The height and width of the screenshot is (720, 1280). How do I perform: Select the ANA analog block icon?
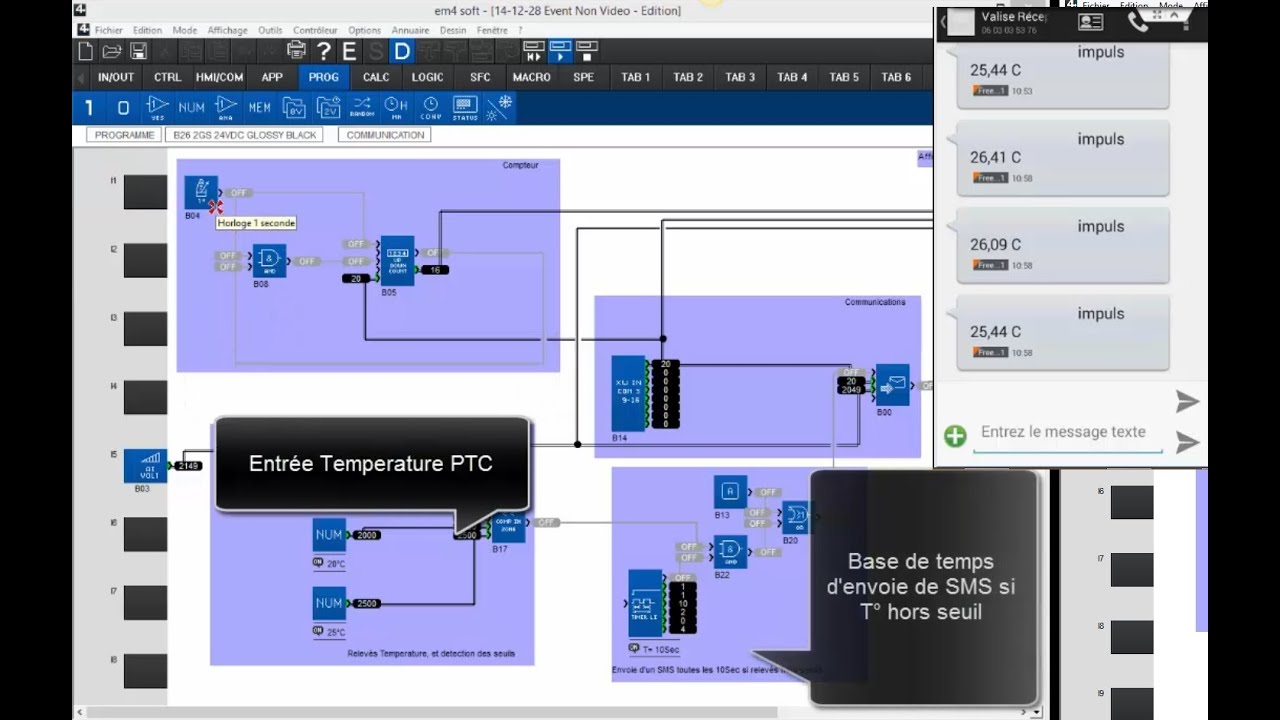pos(226,107)
